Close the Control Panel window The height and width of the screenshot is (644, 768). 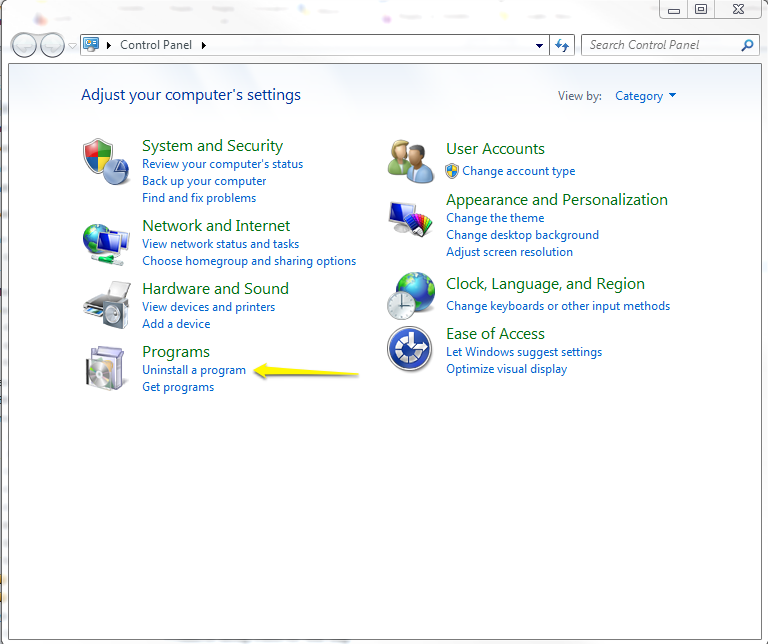(x=738, y=9)
